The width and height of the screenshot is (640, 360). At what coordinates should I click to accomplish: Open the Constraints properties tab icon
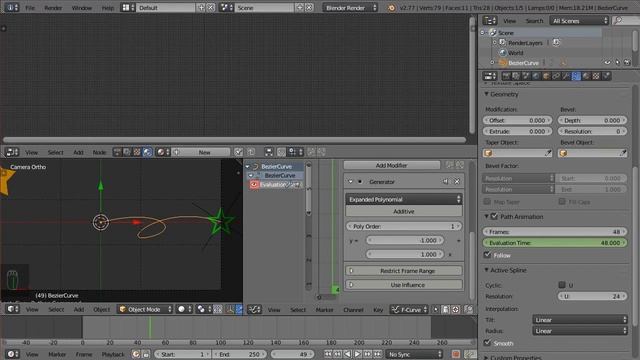click(x=556, y=76)
